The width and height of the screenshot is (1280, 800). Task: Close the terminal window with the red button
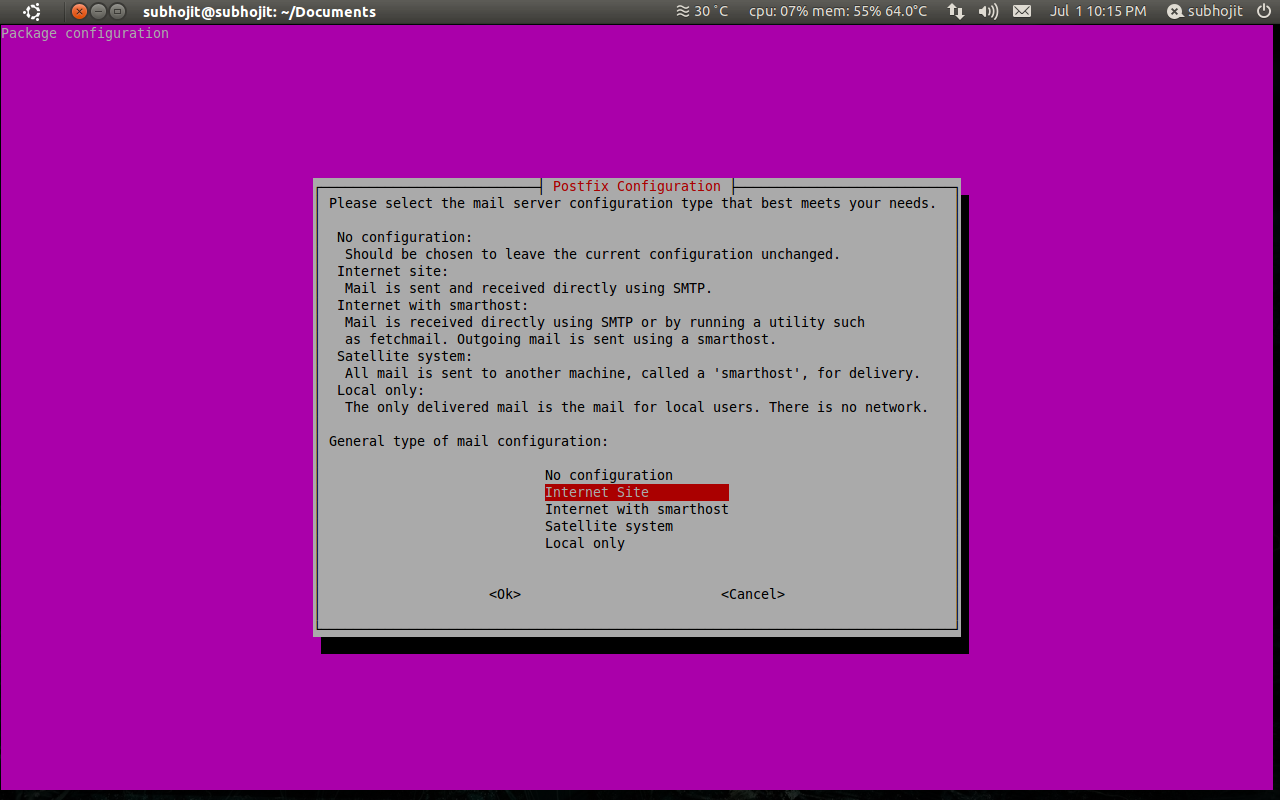(x=80, y=12)
